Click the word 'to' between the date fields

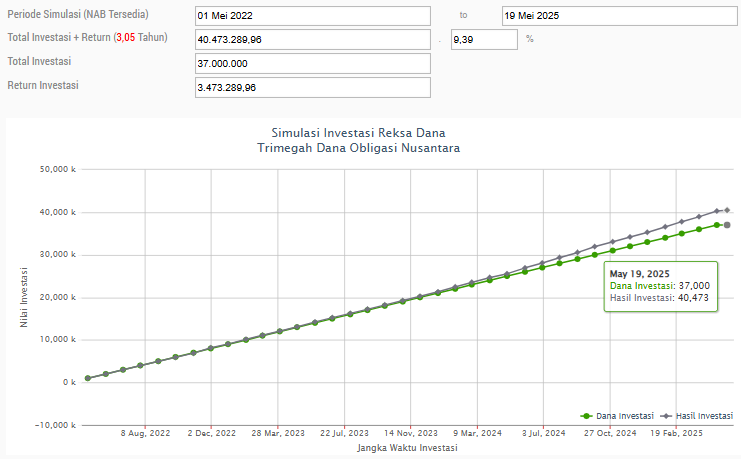(x=463, y=15)
